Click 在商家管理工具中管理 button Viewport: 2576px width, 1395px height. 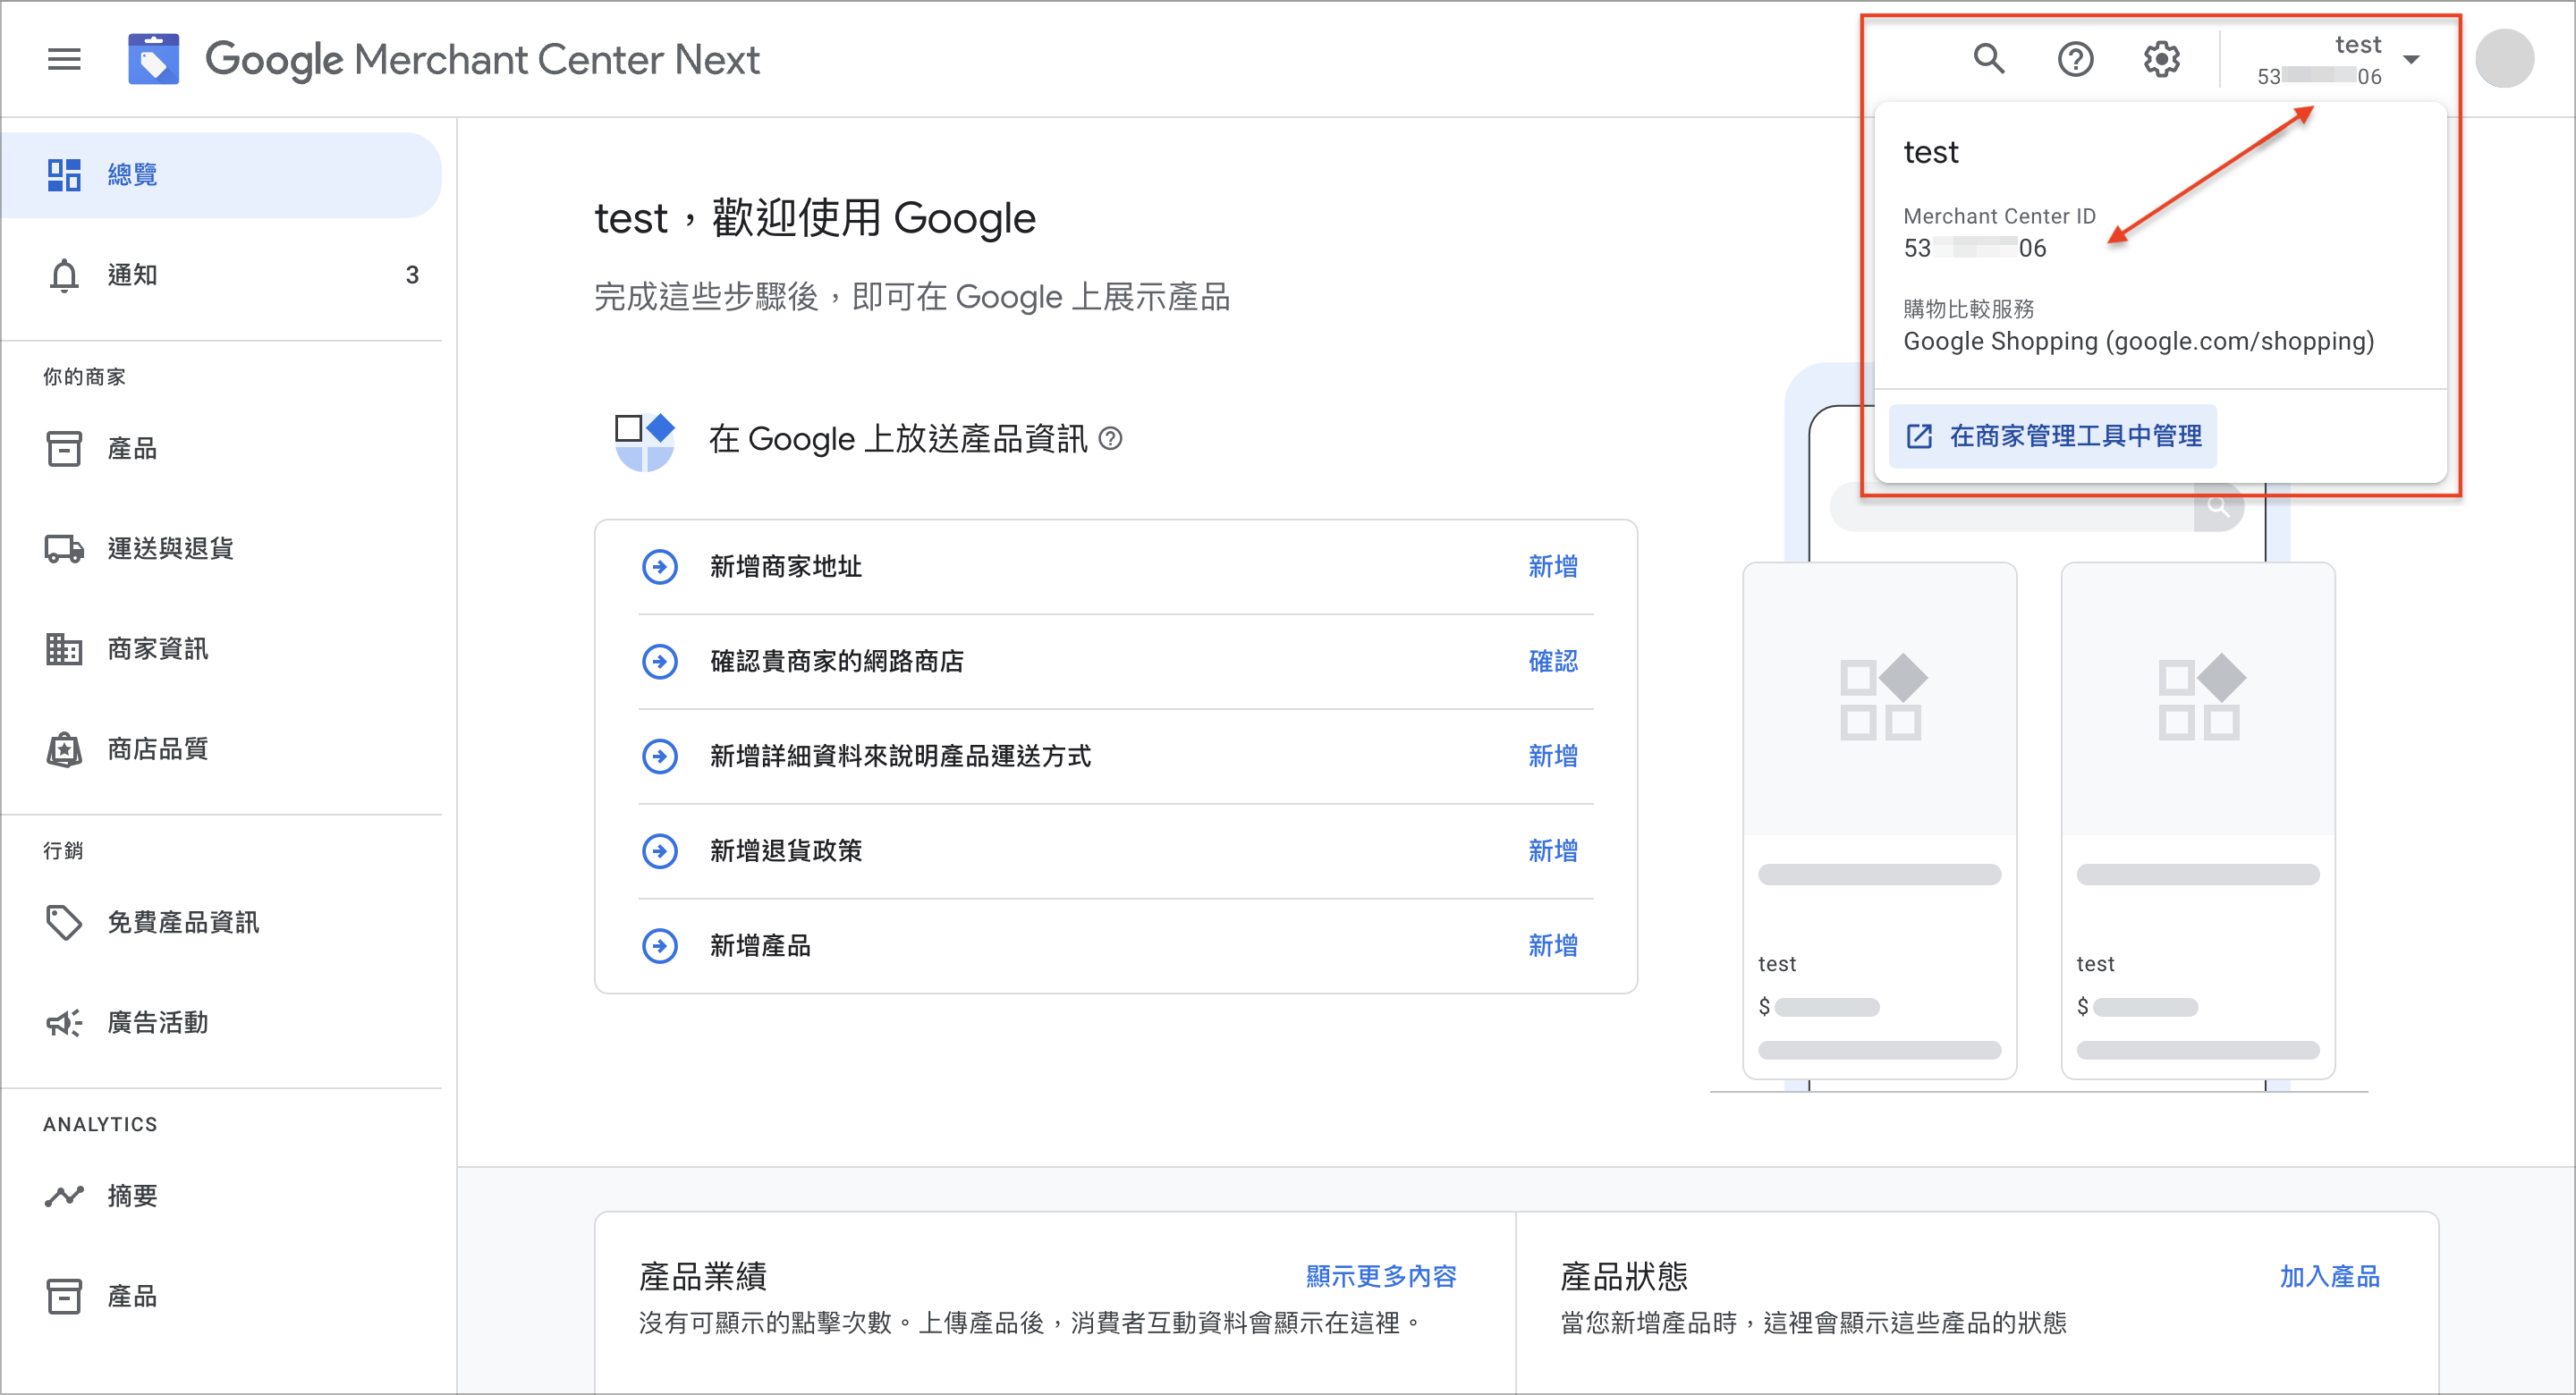2052,436
